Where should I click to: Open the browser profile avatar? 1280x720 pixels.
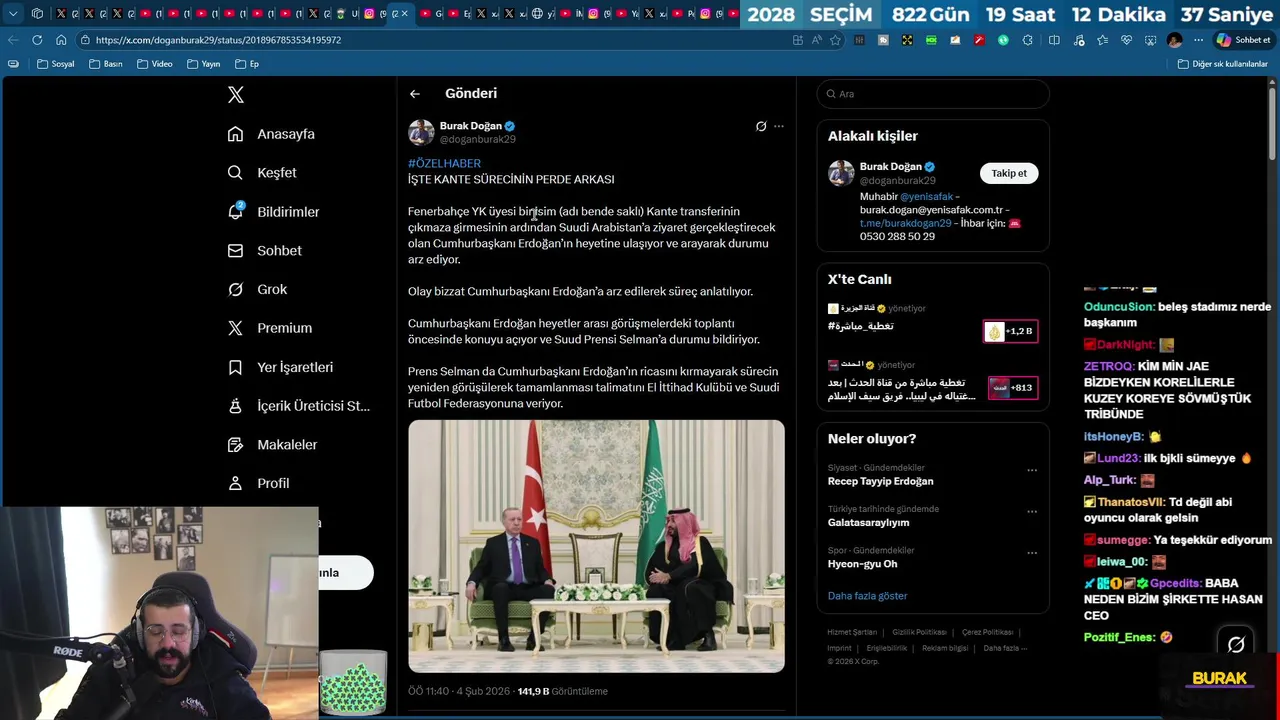click(1174, 40)
